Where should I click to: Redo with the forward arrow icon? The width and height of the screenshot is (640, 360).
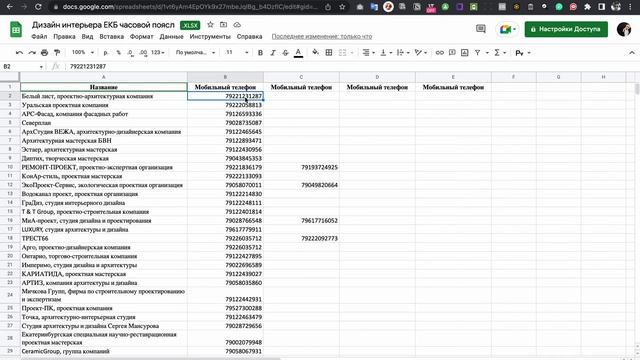click(x=32, y=53)
